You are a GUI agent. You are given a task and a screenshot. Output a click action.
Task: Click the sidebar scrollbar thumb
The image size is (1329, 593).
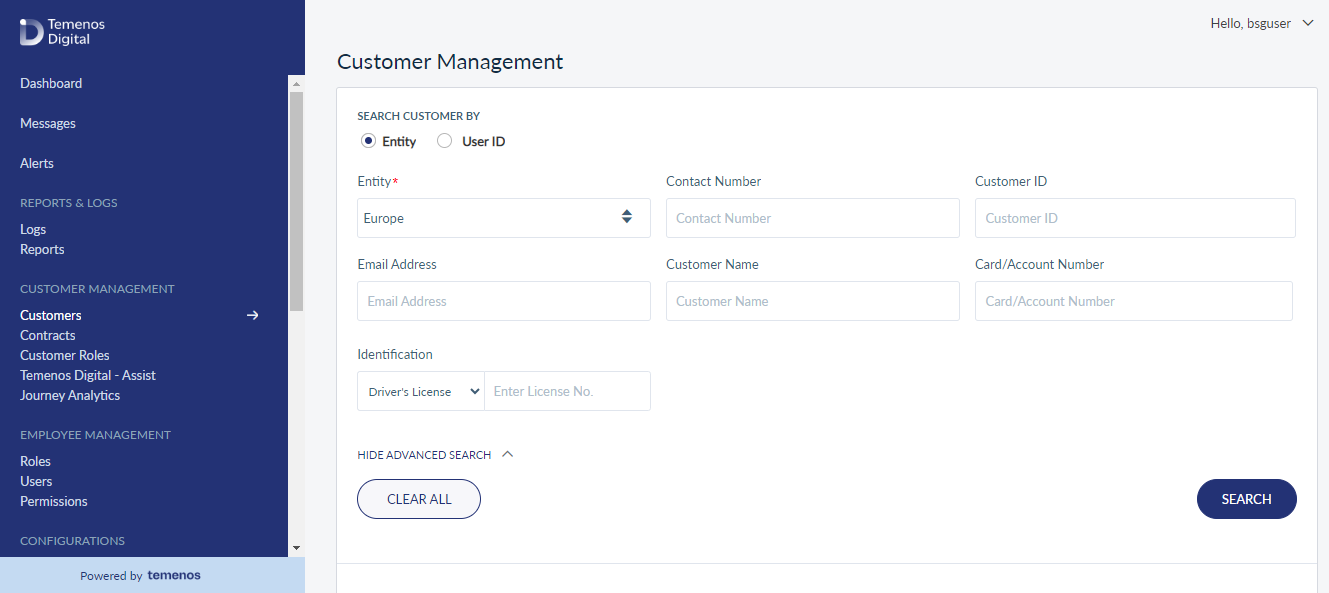click(296, 201)
